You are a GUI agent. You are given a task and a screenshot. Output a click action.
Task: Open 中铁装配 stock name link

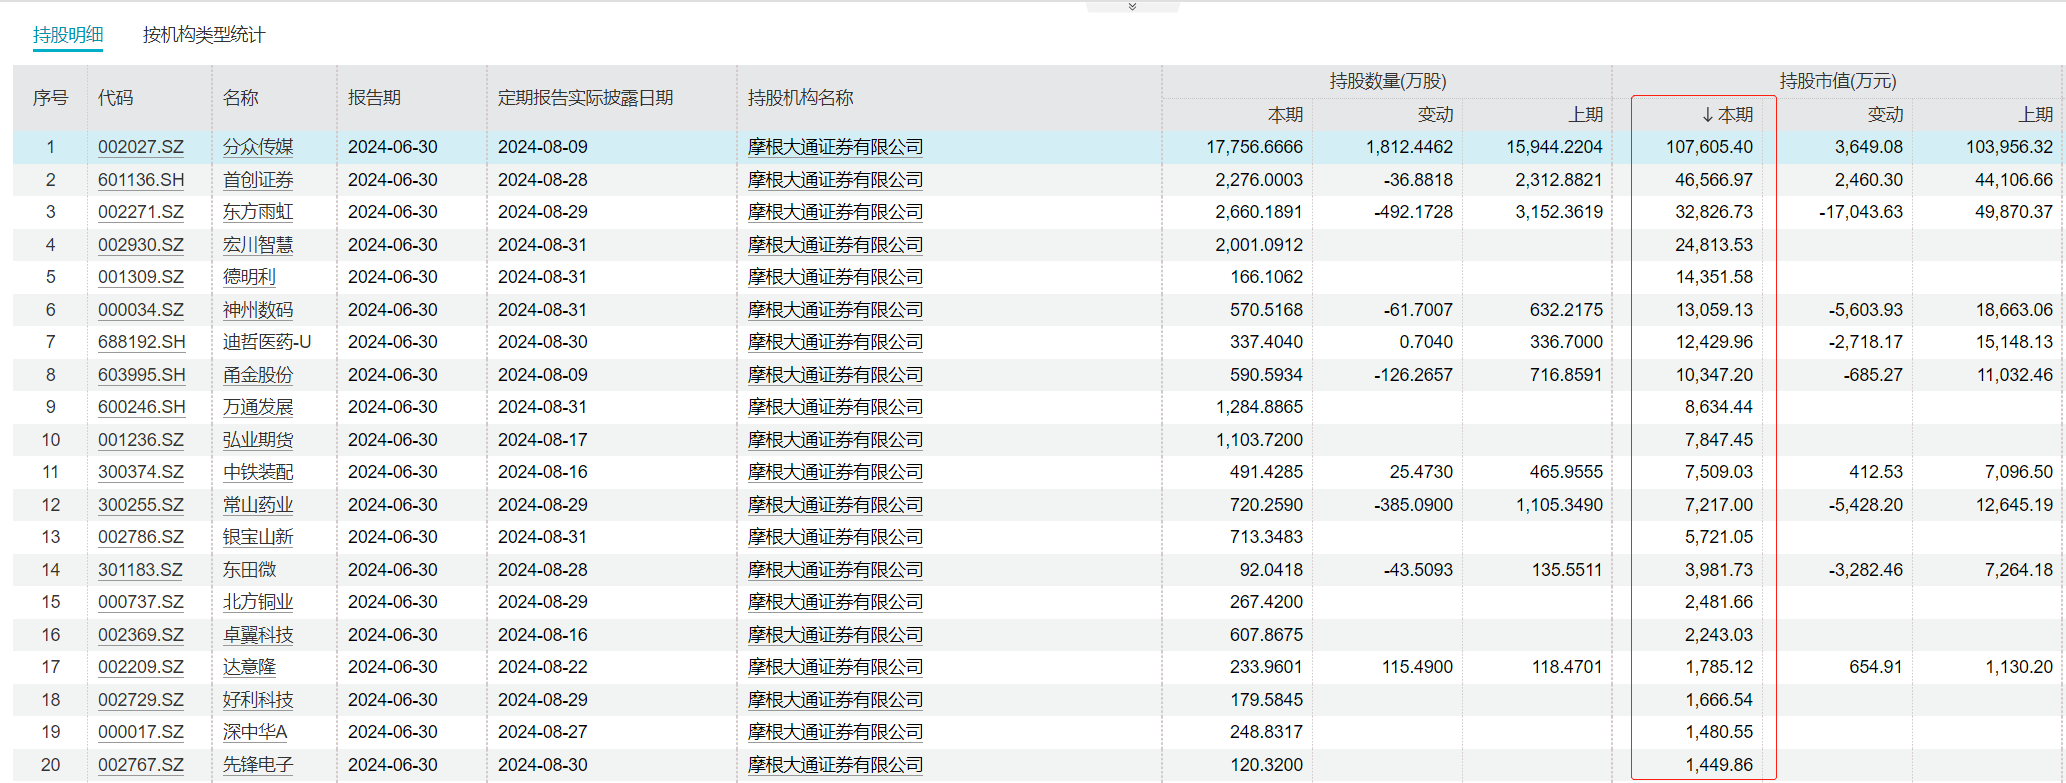[258, 472]
